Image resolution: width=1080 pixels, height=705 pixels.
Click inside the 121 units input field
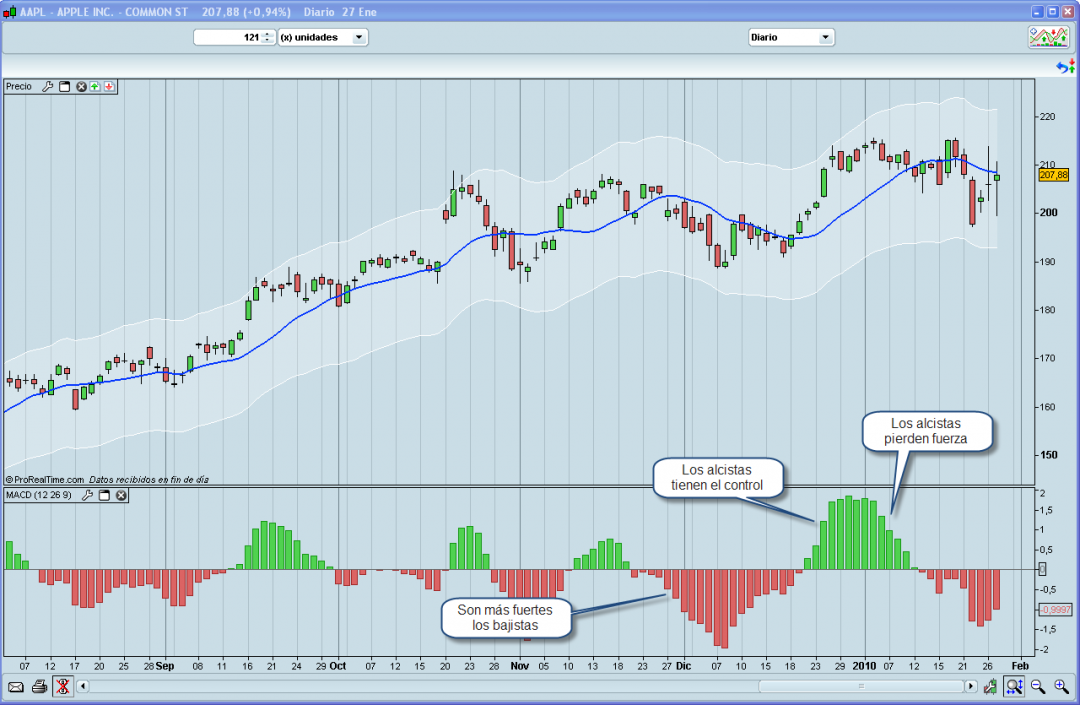coord(230,37)
